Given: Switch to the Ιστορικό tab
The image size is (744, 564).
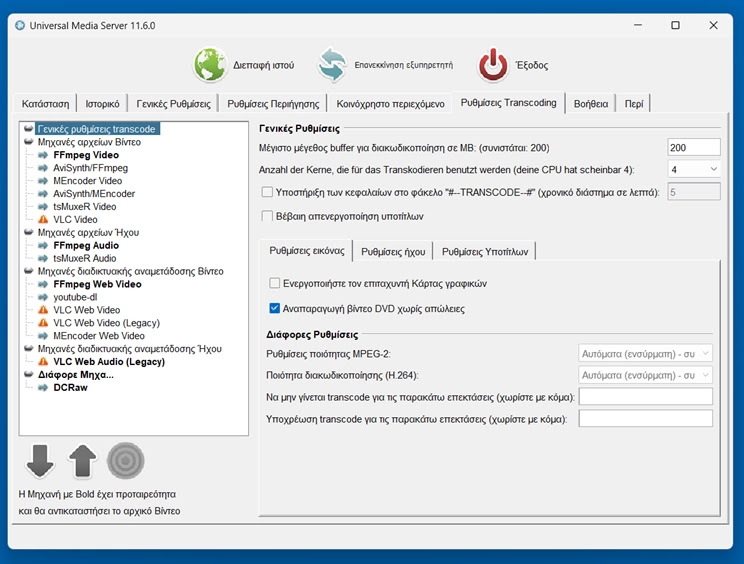Looking at the screenshot, I should tap(102, 104).
